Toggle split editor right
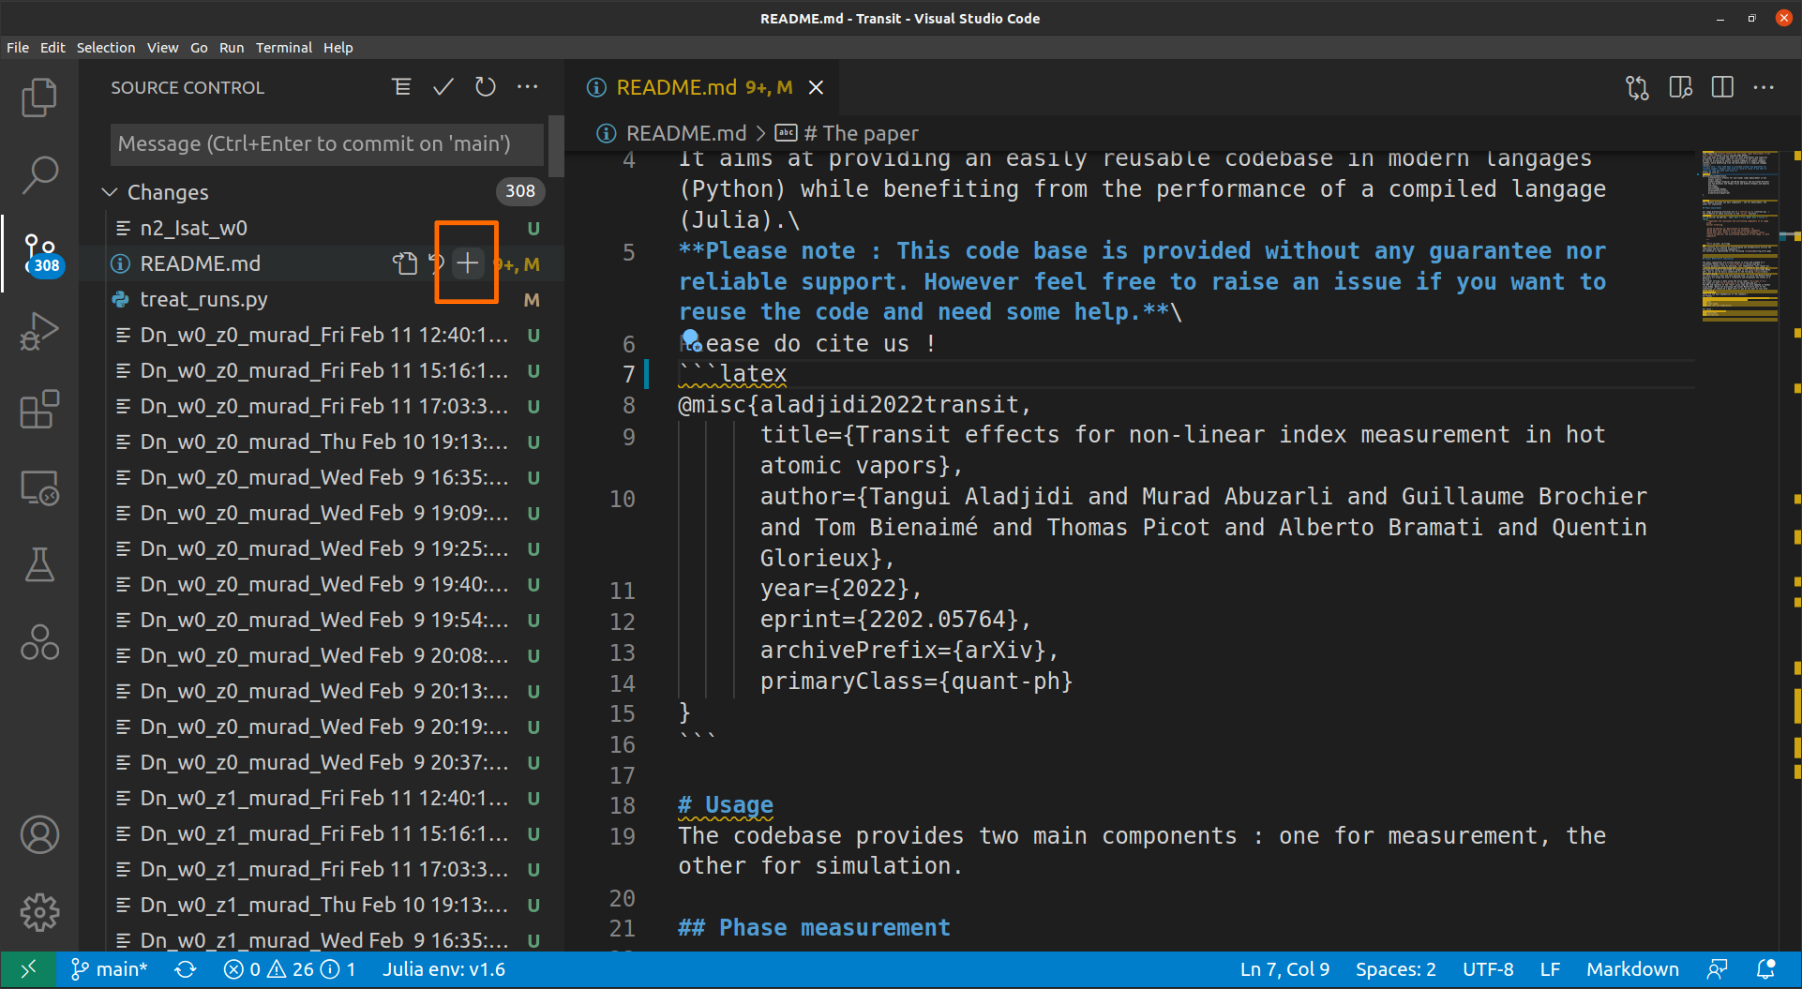 (1722, 88)
